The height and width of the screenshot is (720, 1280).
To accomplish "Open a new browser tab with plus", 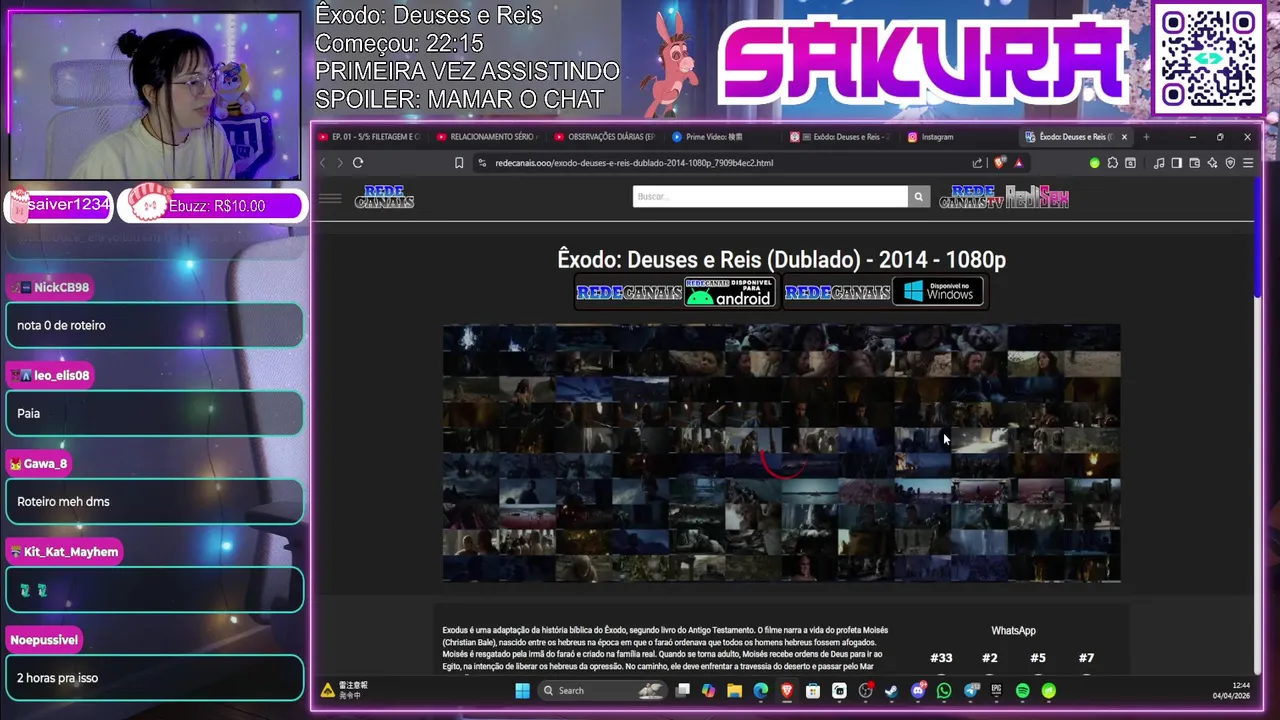I will coord(1146,137).
